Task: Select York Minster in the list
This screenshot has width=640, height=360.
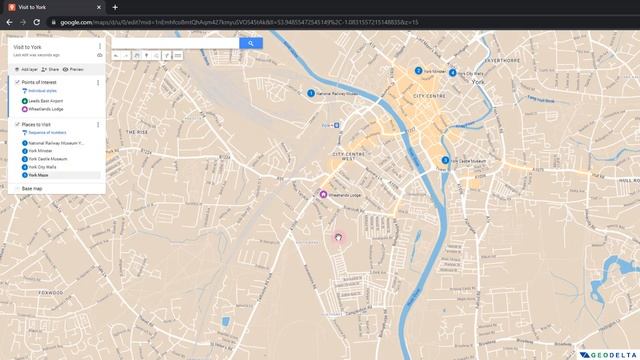Action: pyautogui.click(x=40, y=151)
